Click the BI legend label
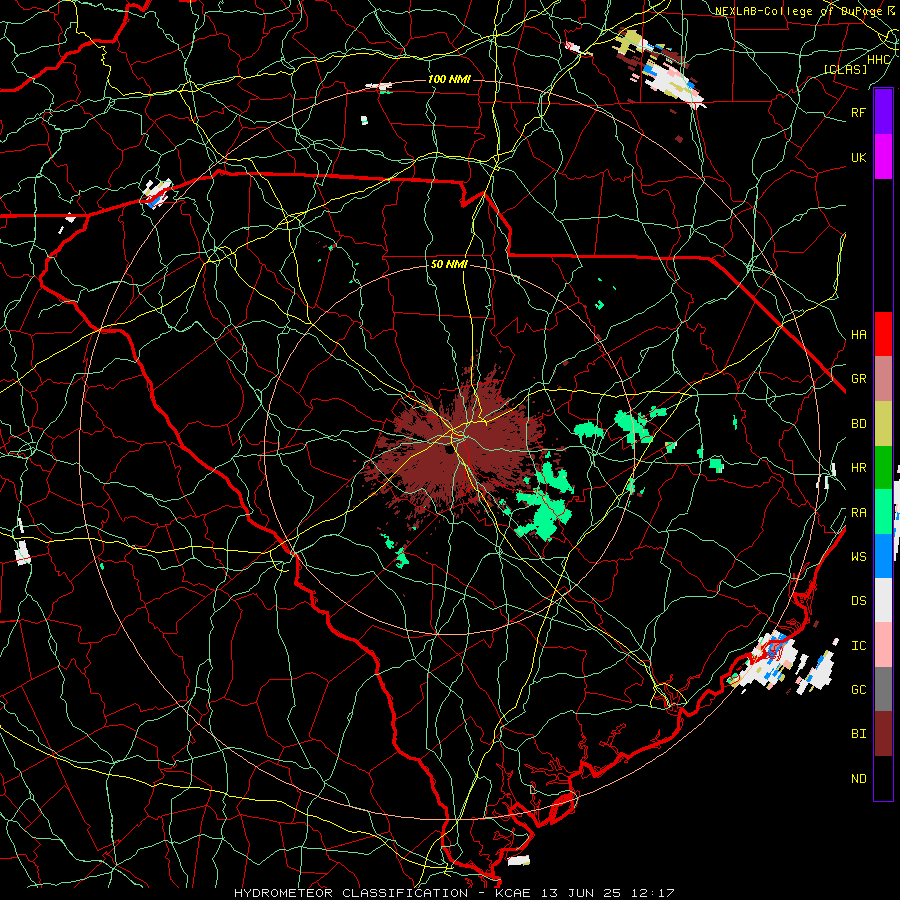 click(x=858, y=734)
